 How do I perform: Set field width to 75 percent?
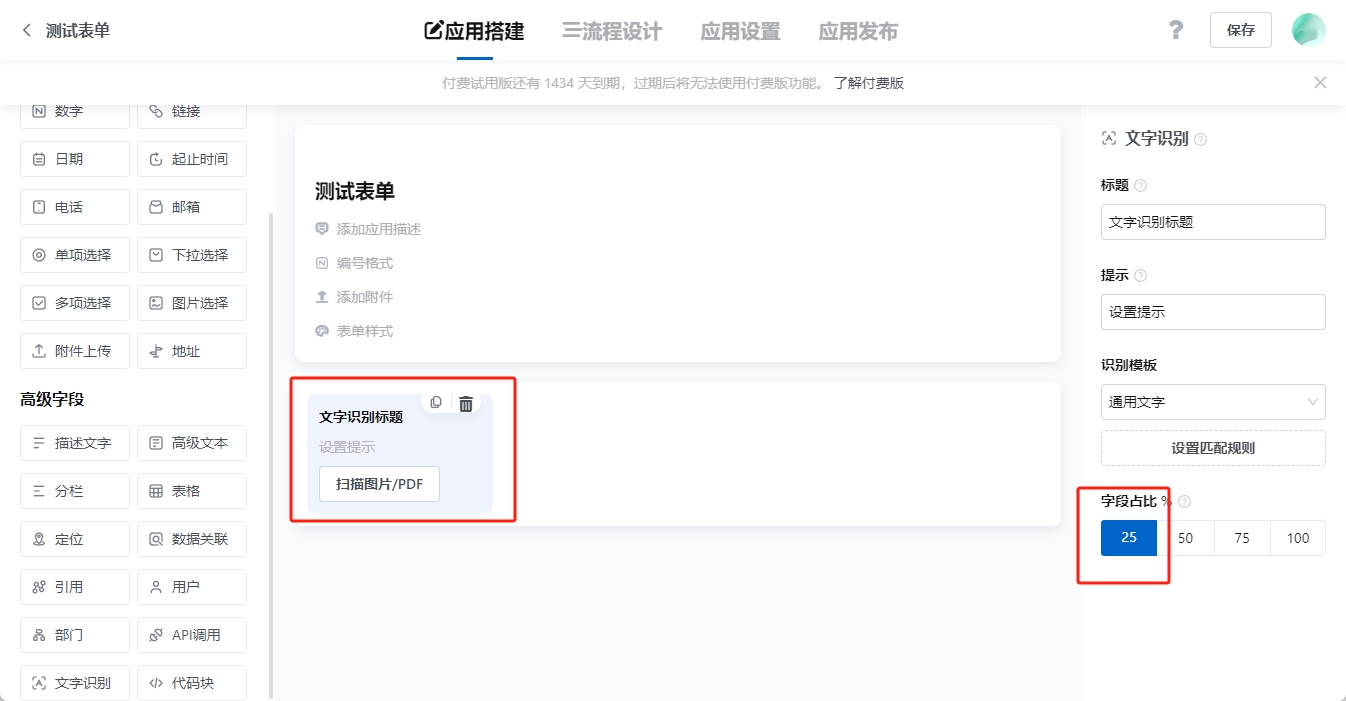tap(1242, 538)
